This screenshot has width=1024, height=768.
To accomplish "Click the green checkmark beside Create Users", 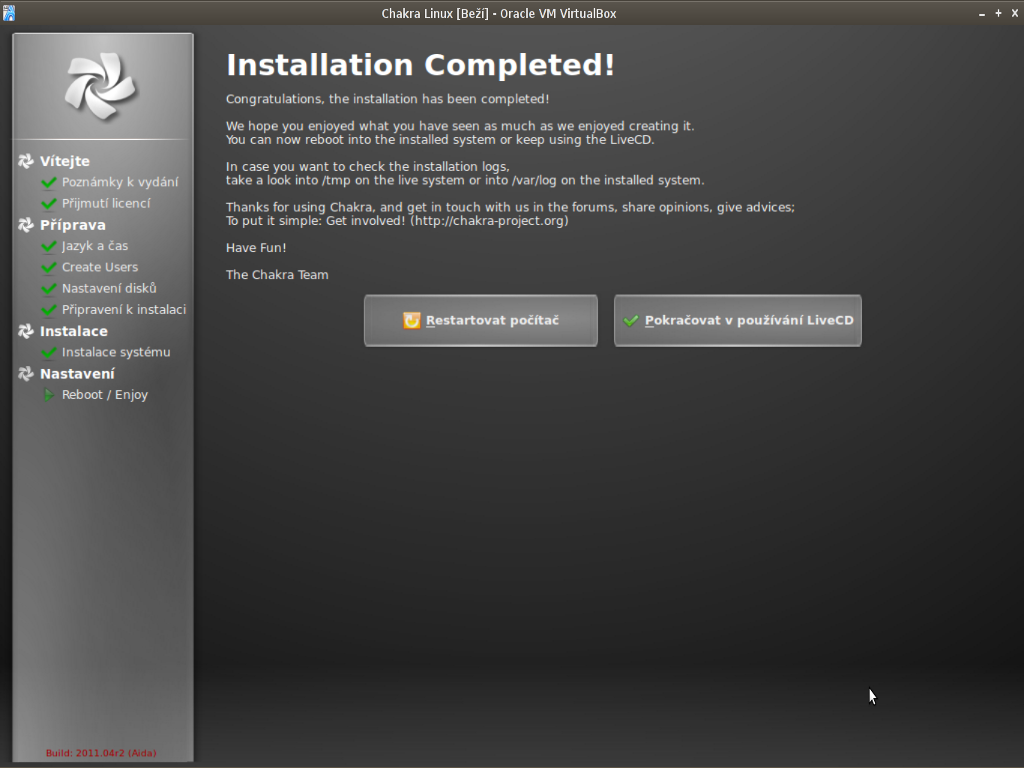I will point(49,268).
